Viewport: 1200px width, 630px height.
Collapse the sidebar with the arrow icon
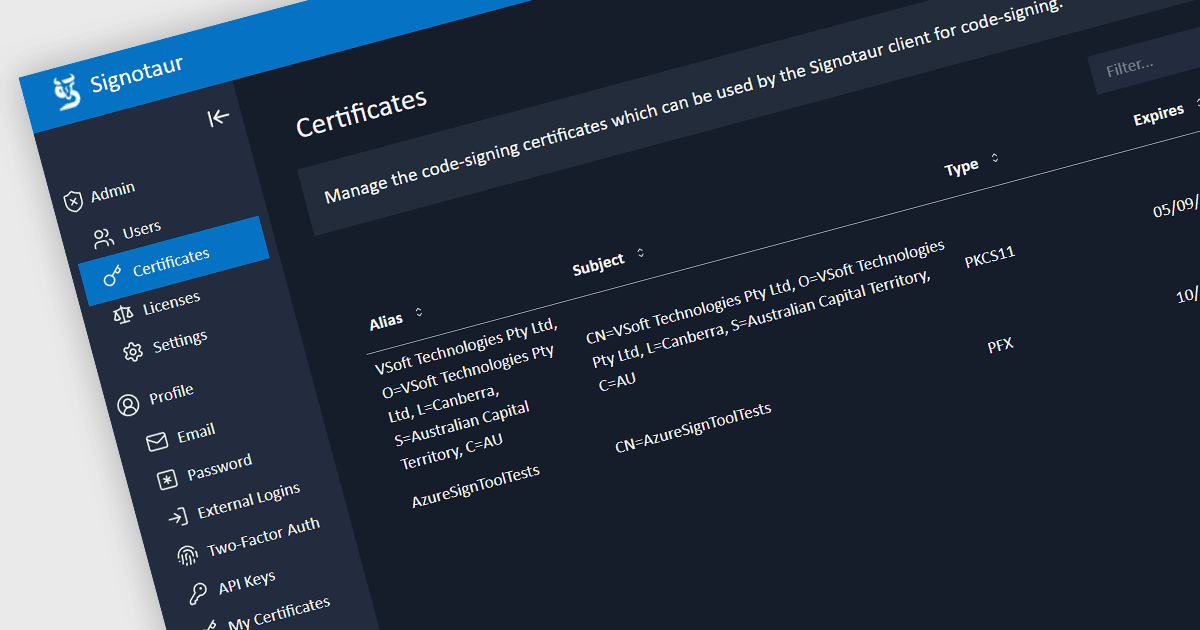point(218,118)
